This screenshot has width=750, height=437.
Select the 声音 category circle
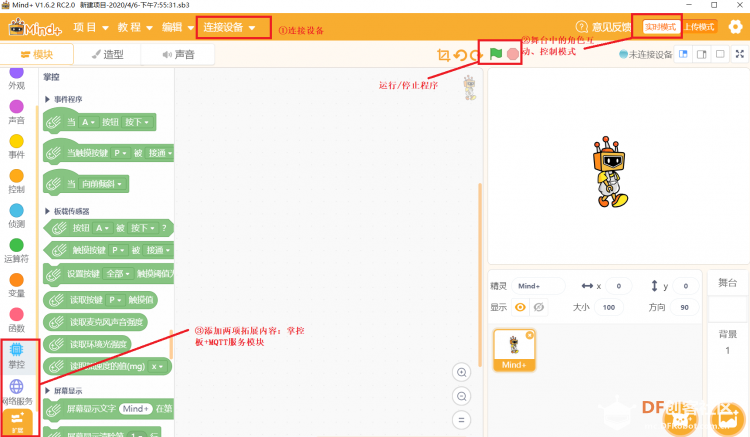[x=16, y=106]
